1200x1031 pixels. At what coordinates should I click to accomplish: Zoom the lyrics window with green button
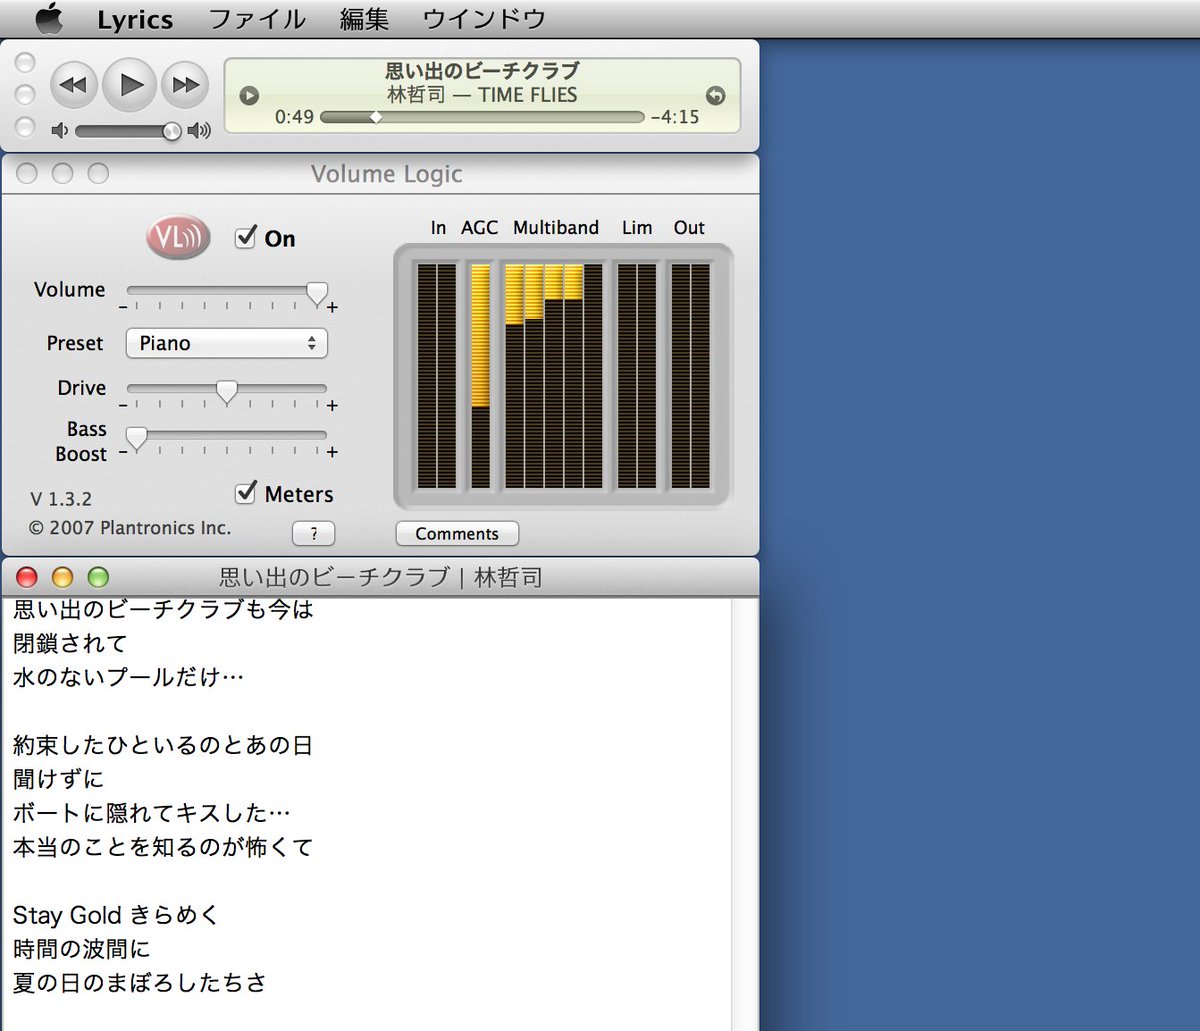[x=97, y=577]
